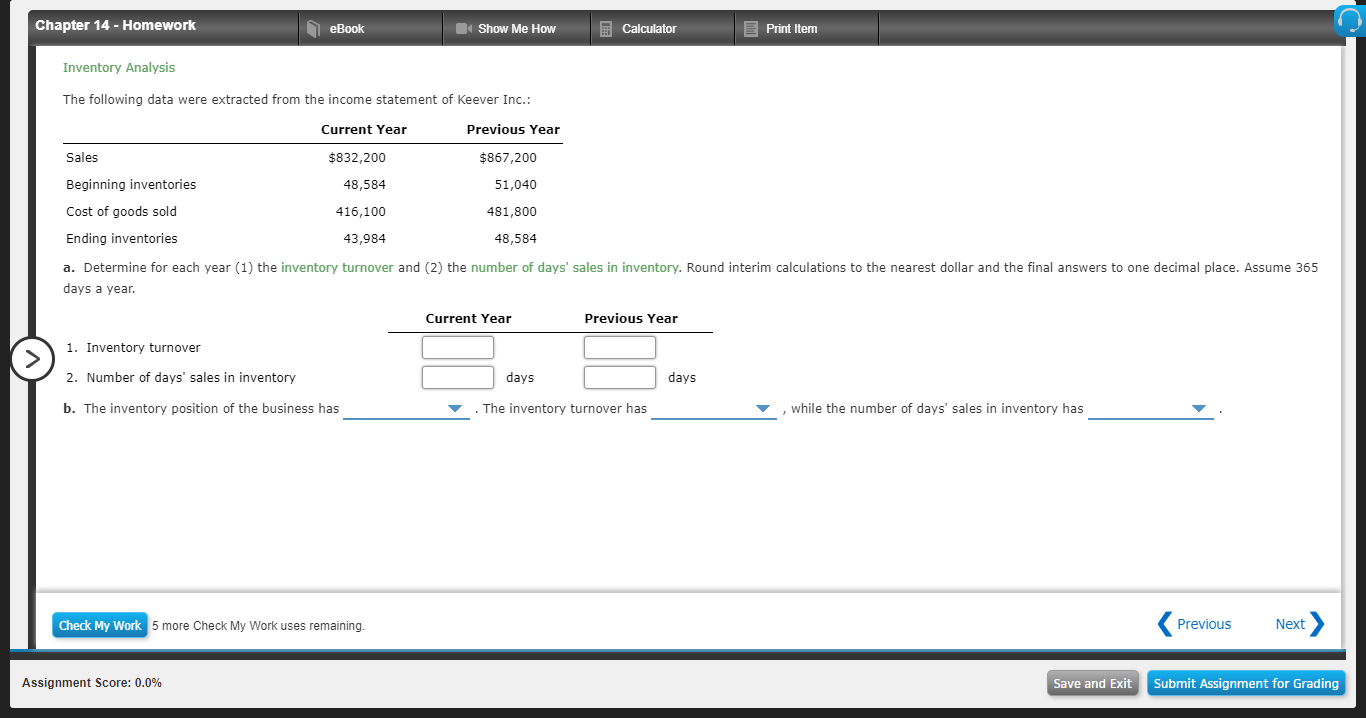
Task: Select the $832,200 sales value
Action: pyautogui.click(x=357, y=158)
